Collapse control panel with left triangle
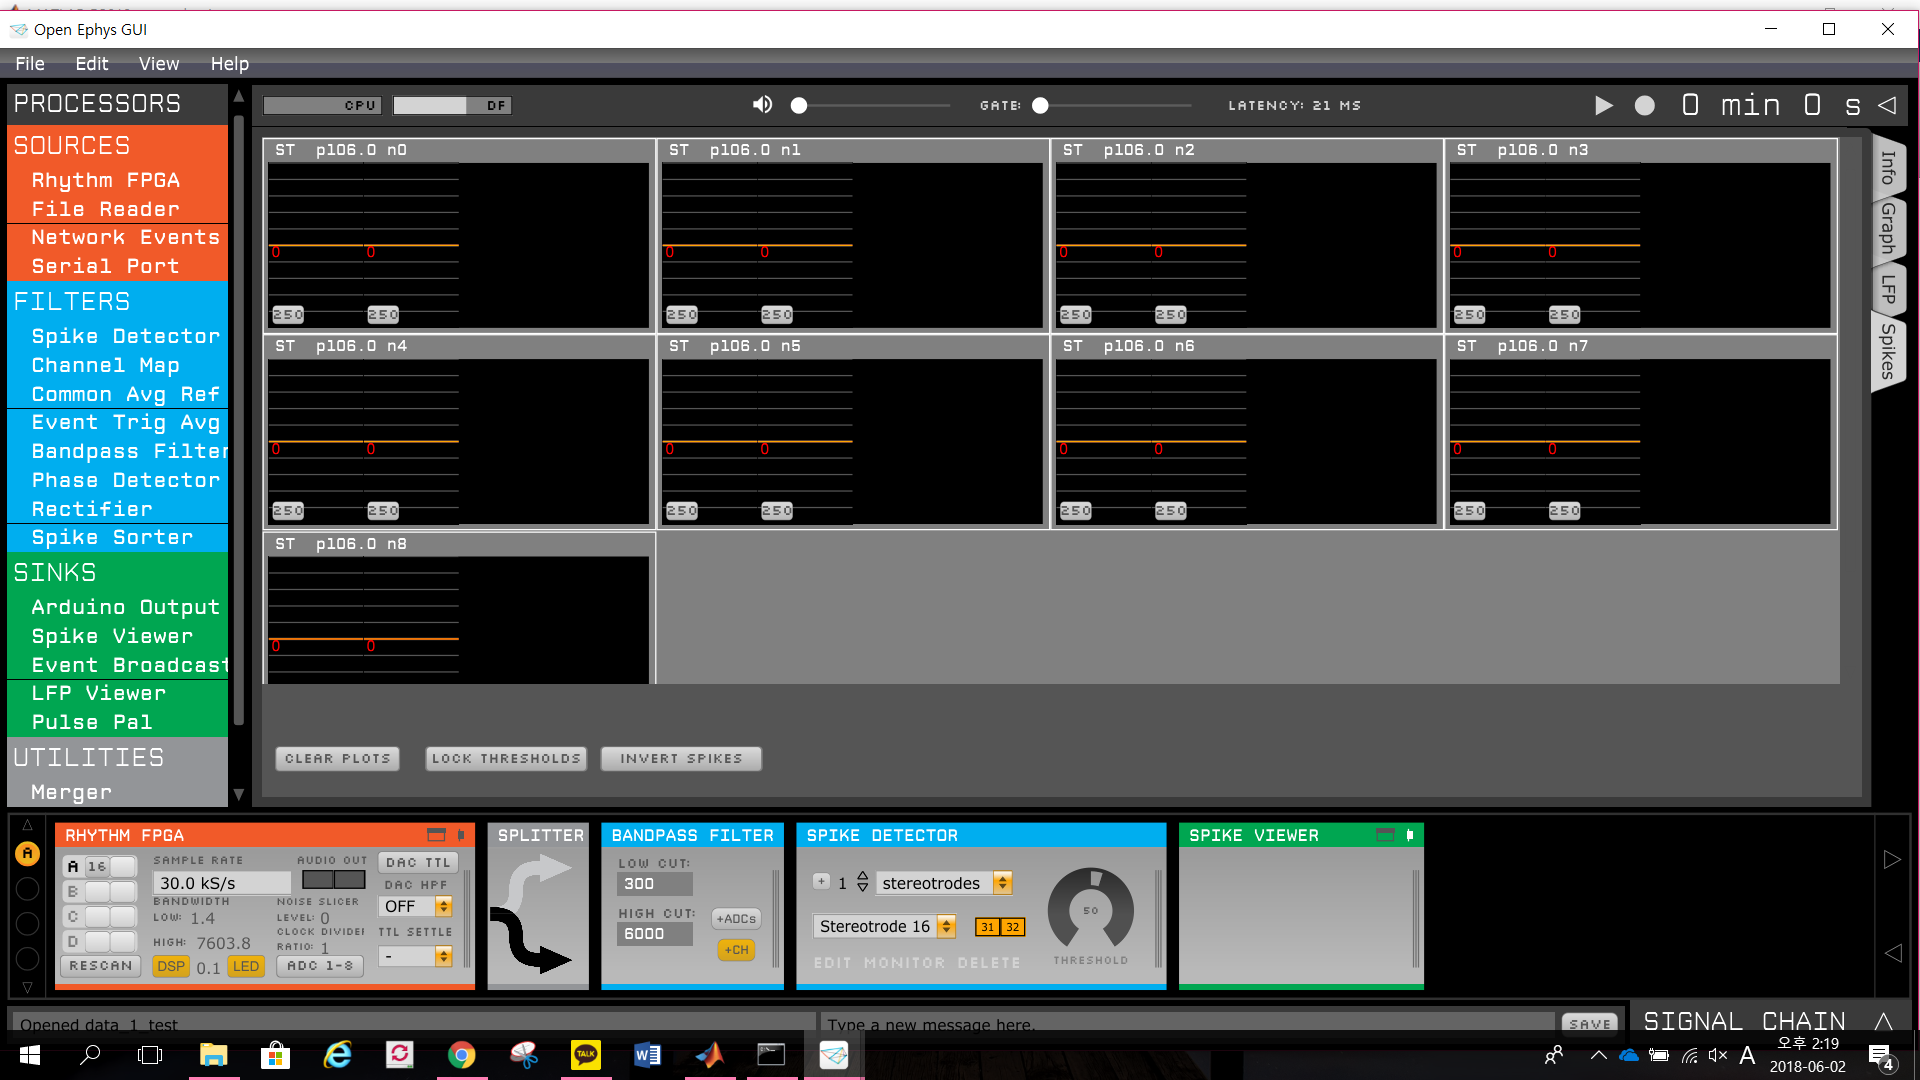 pos(1887,105)
